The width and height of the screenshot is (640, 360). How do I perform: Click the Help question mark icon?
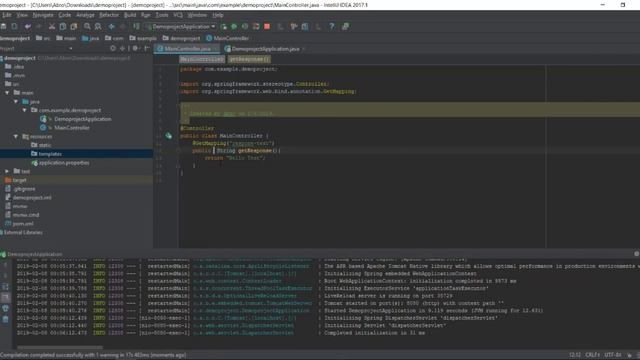332,27
